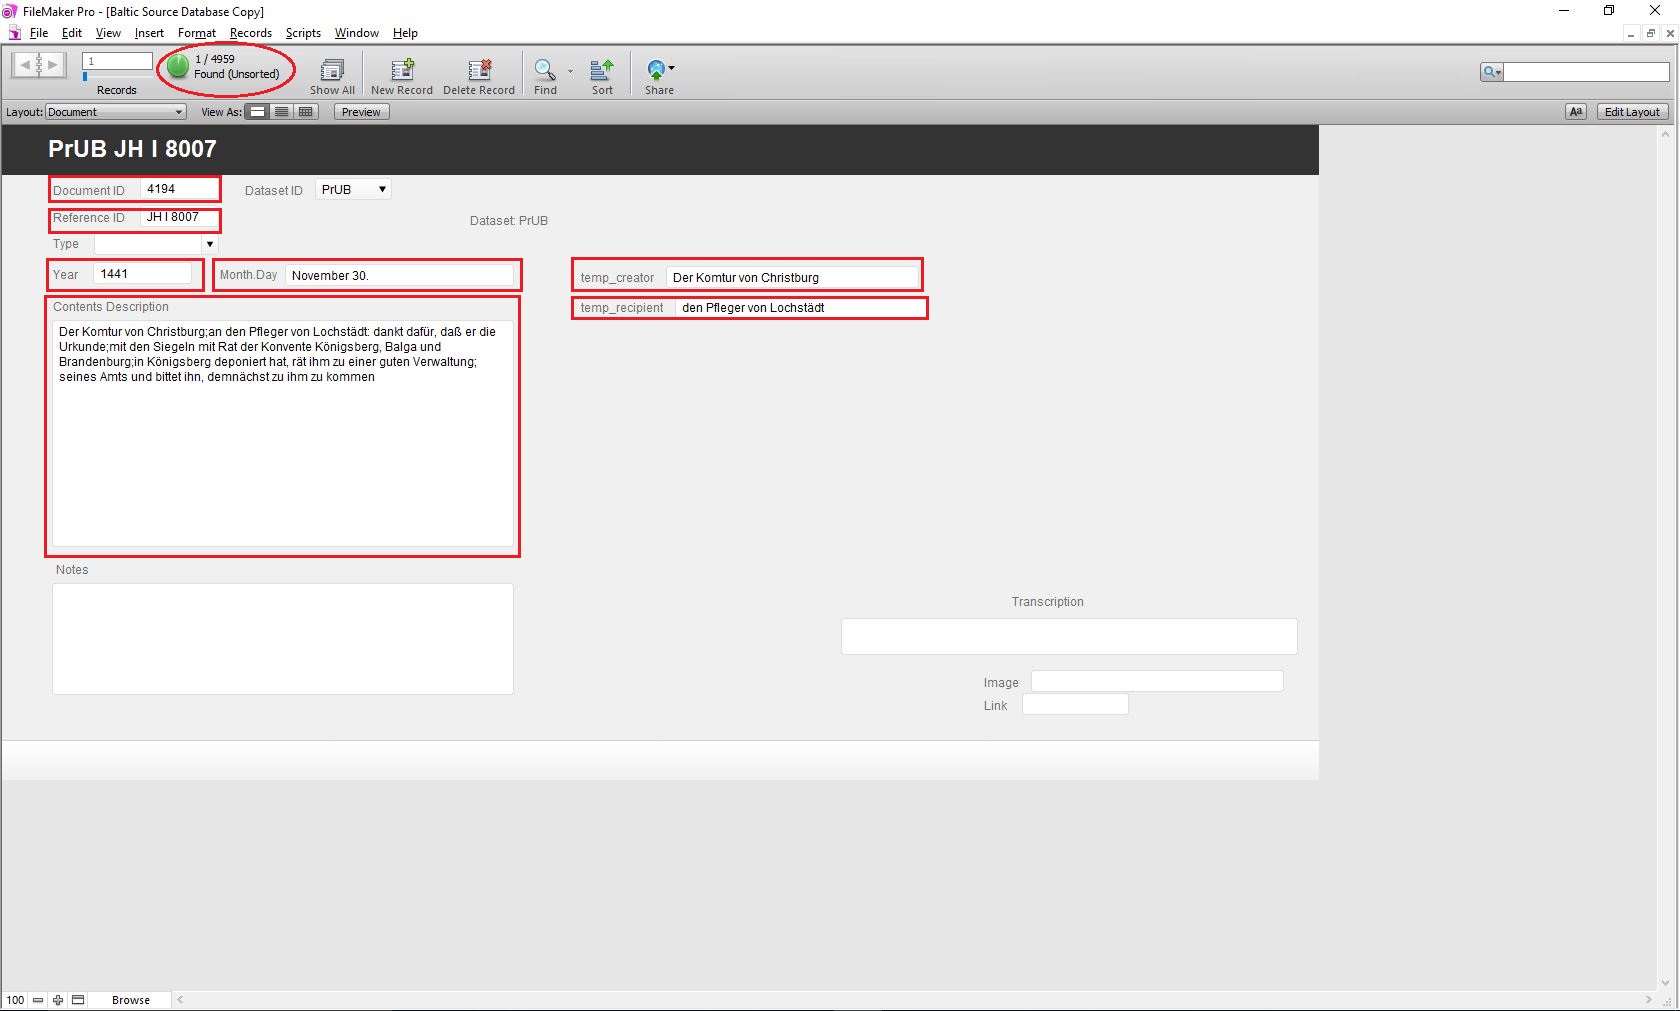Open the Format menu
Viewport: 1680px width, 1011px height.
pyautogui.click(x=197, y=33)
